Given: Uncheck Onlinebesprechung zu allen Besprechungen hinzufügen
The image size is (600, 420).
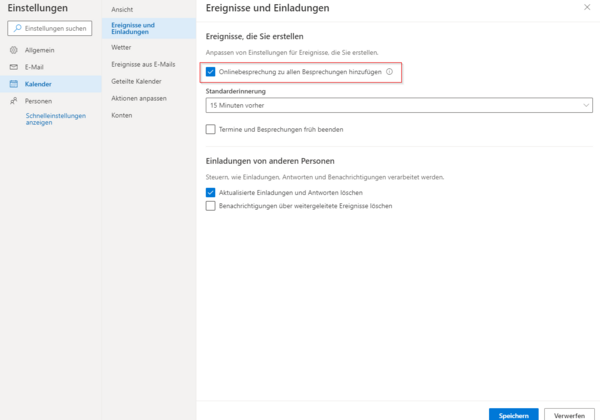Looking at the screenshot, I should [210, 72].
